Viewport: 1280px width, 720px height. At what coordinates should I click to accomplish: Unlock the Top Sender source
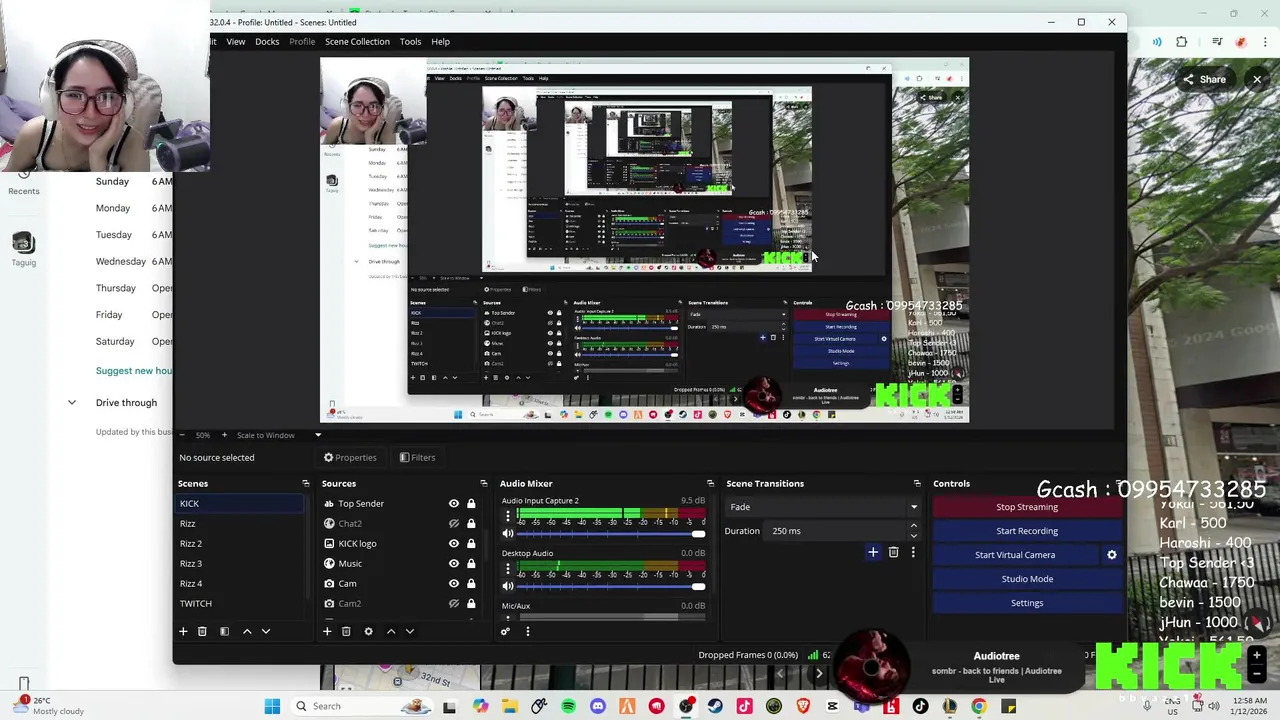471,504
